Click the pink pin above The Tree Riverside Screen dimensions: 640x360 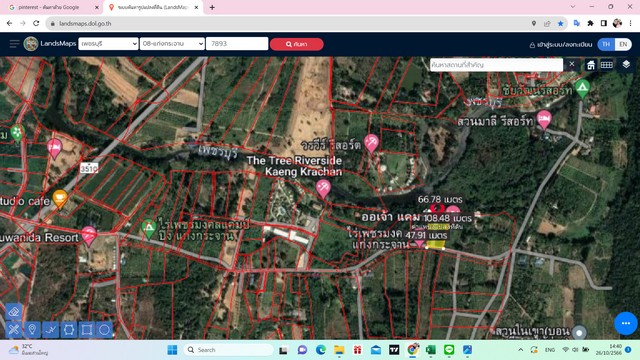[x=371, y=143]
